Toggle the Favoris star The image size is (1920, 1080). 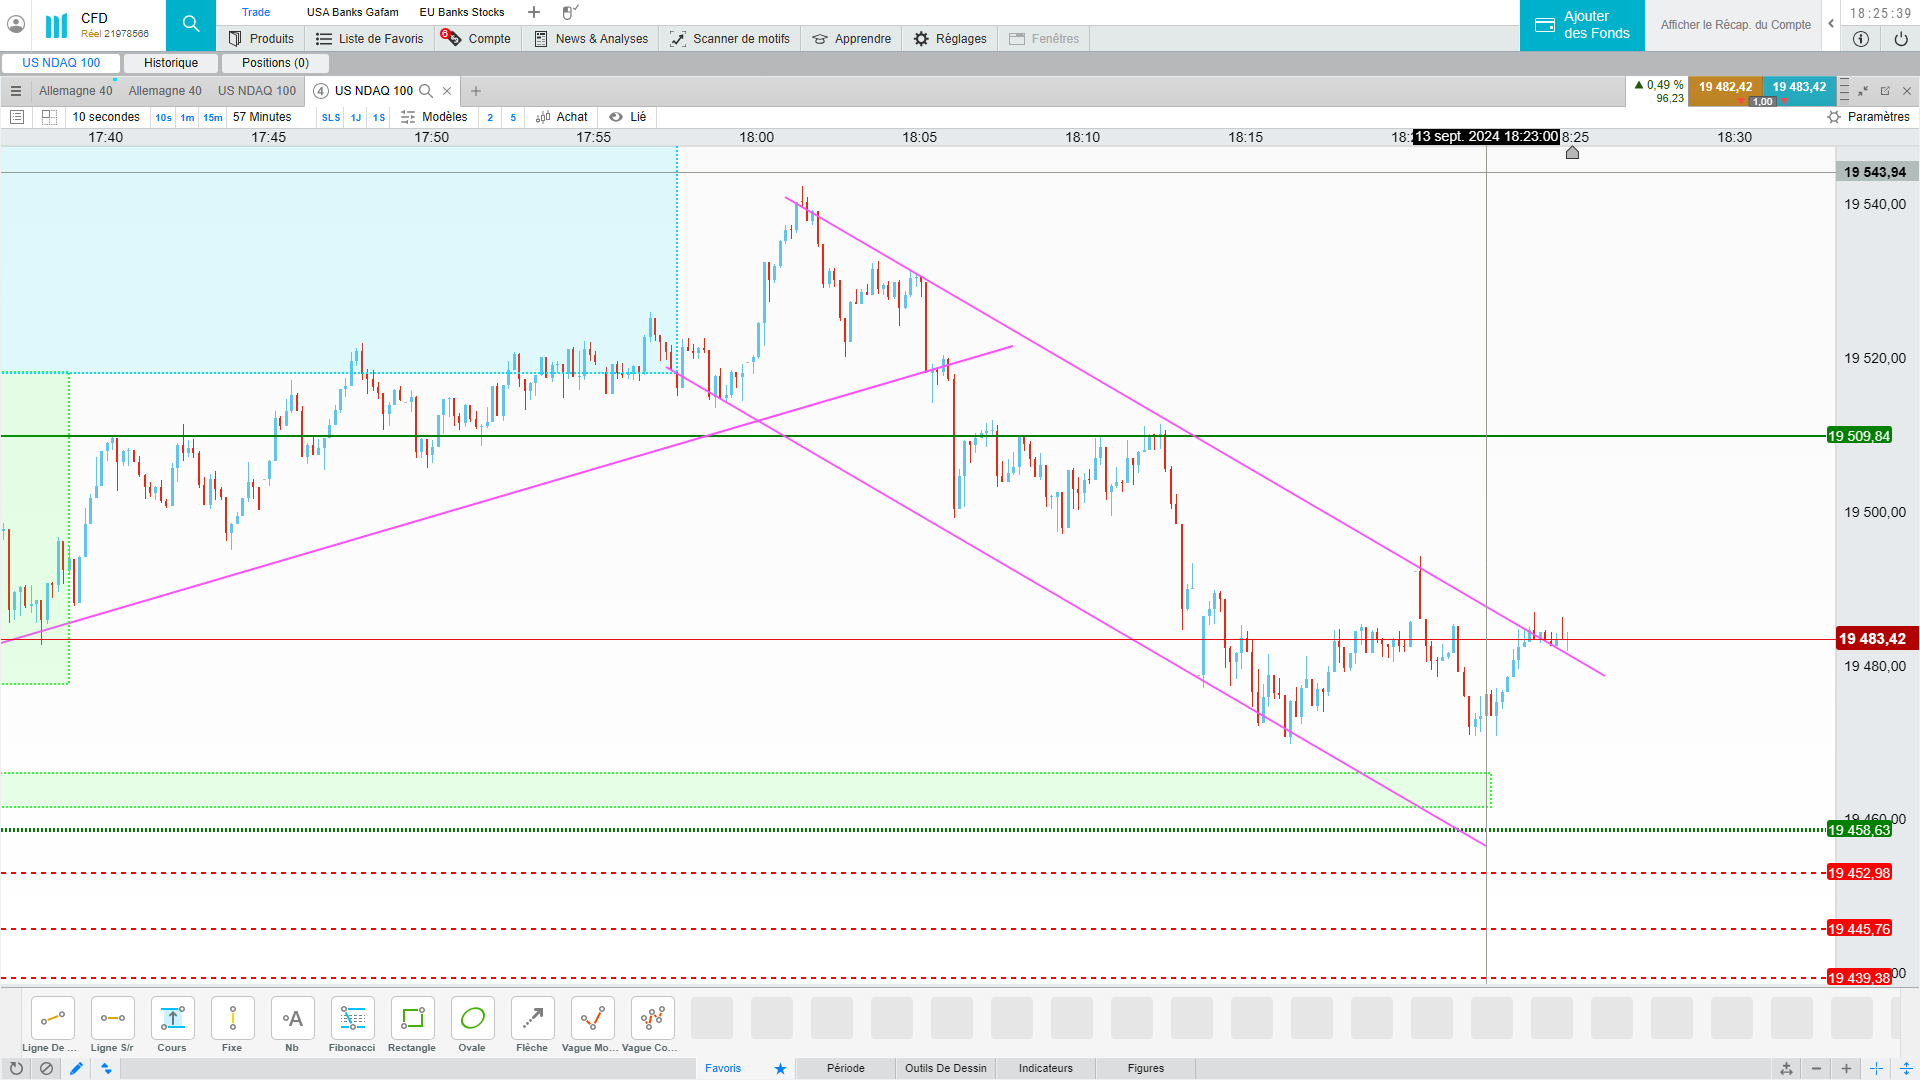tap(780, 1068)
